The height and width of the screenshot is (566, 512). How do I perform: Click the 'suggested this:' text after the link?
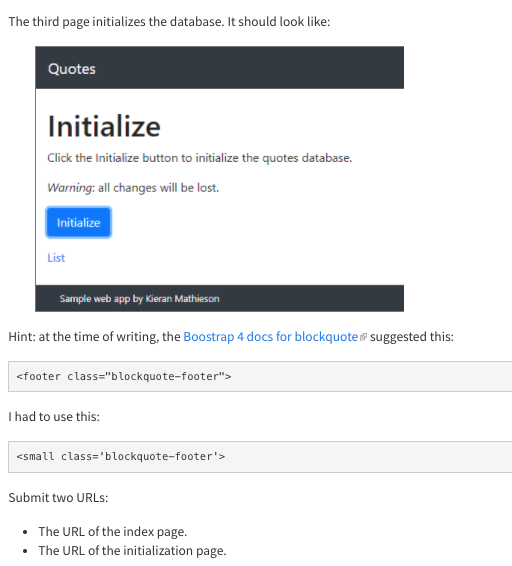pos(412,336)
